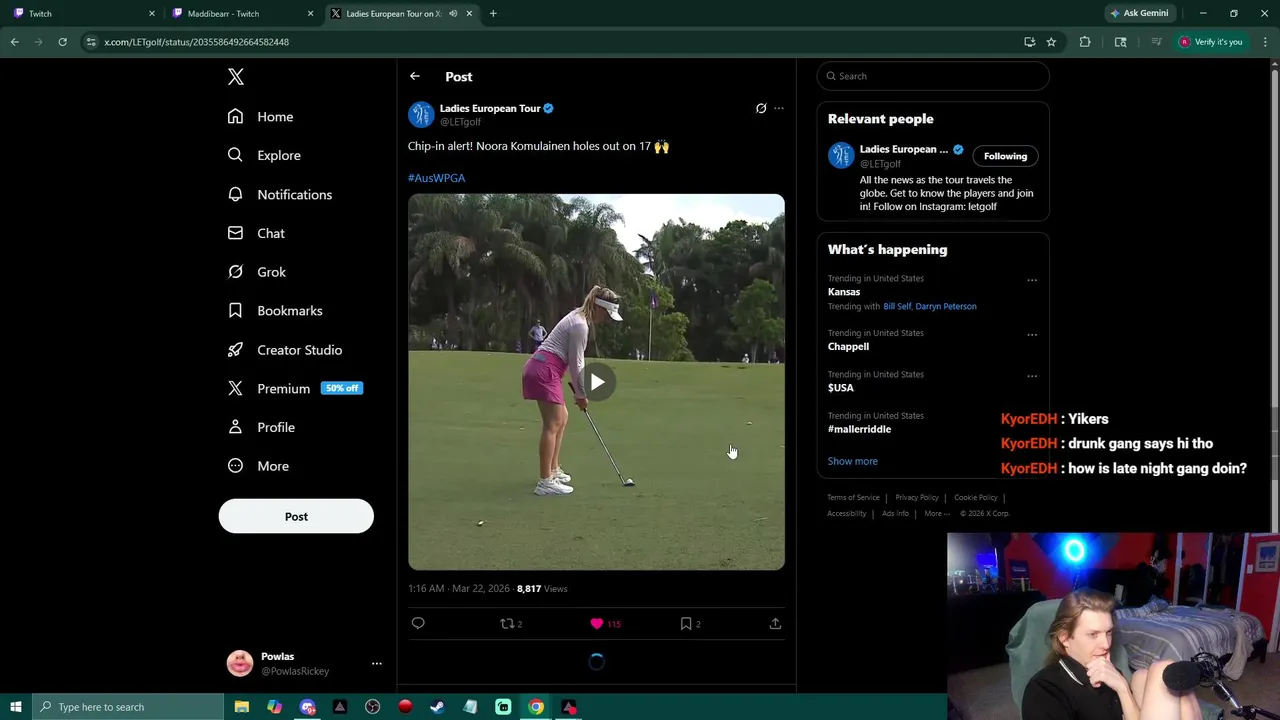Open the #AusWPGA hashtag link

(436, 178)
